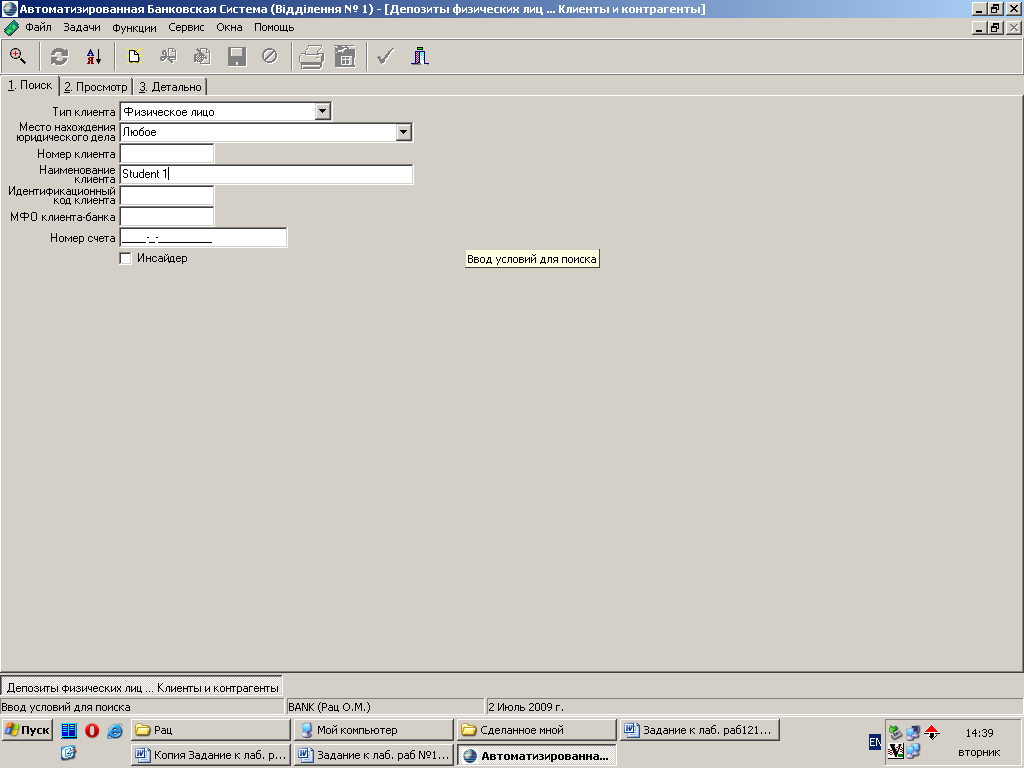Click the green app icon beside Файл
The height and width of the screenshot is (768, 1024).
[11, 28]
